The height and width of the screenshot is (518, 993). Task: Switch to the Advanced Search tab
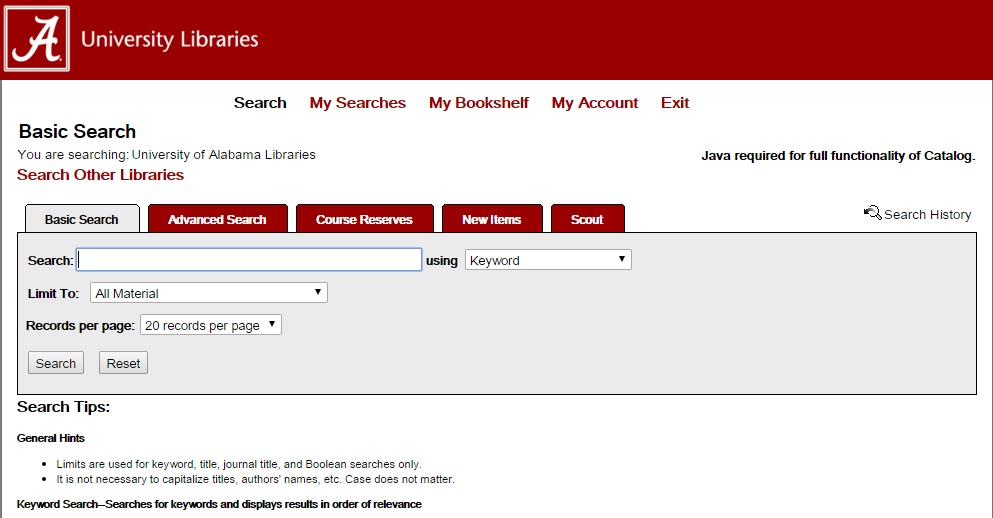click(x=217, y=219)
